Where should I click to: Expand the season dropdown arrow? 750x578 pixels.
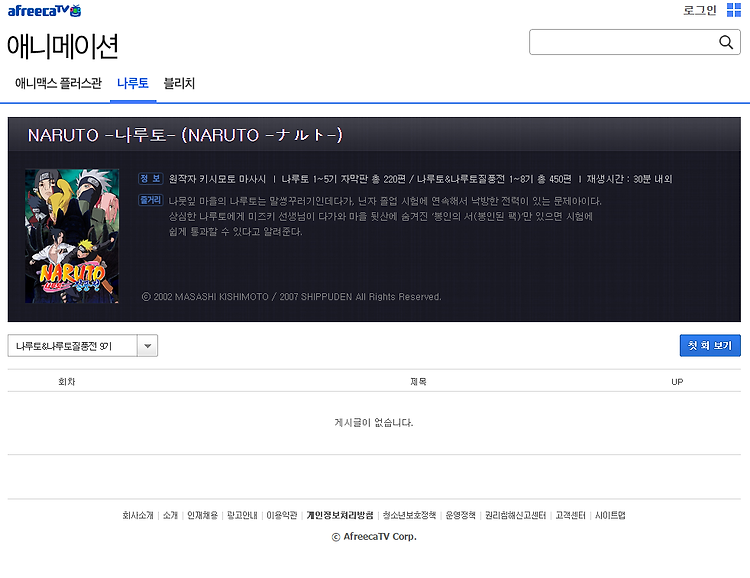click(x=147, y=345)
